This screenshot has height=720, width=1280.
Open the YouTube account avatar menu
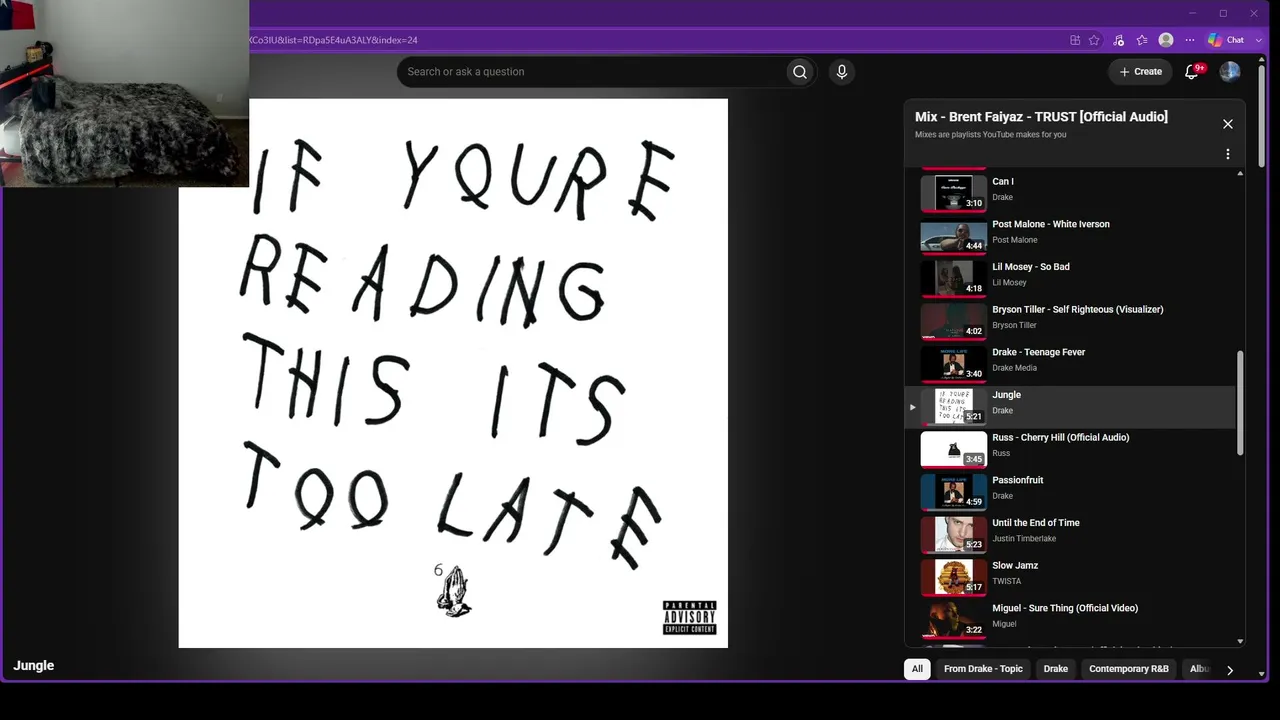(x=1230, y=72)
